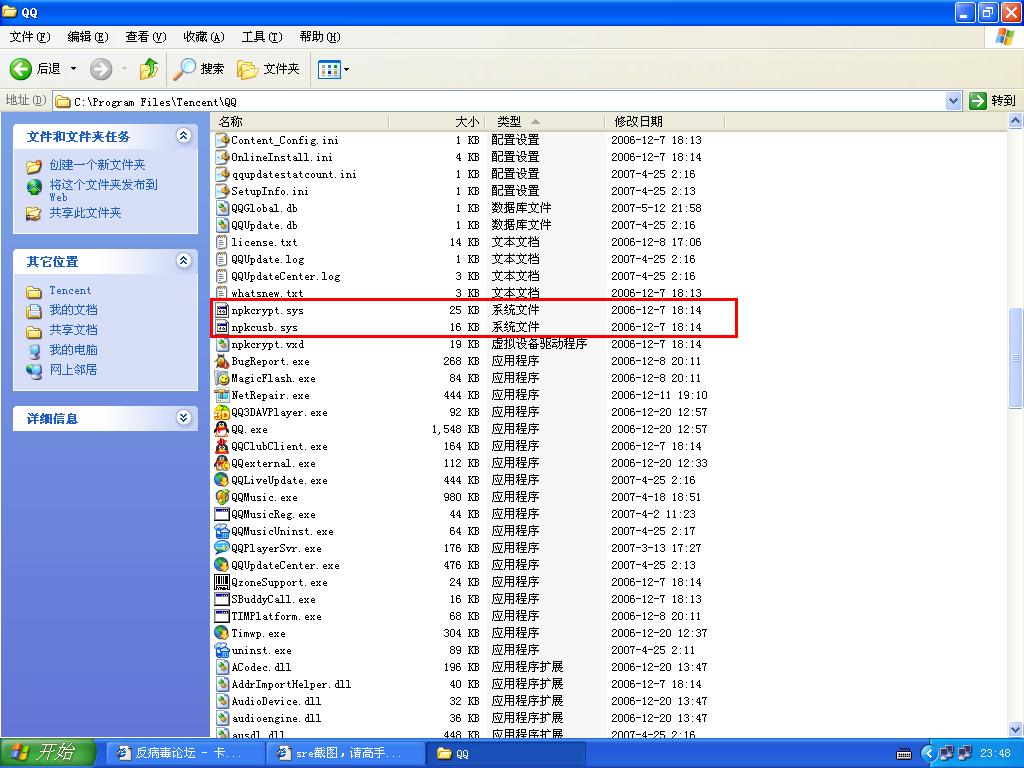Select the QQ3DAVPlayer.exe icon
Viewport: 1024px width, 768px height.
[222, 412]
